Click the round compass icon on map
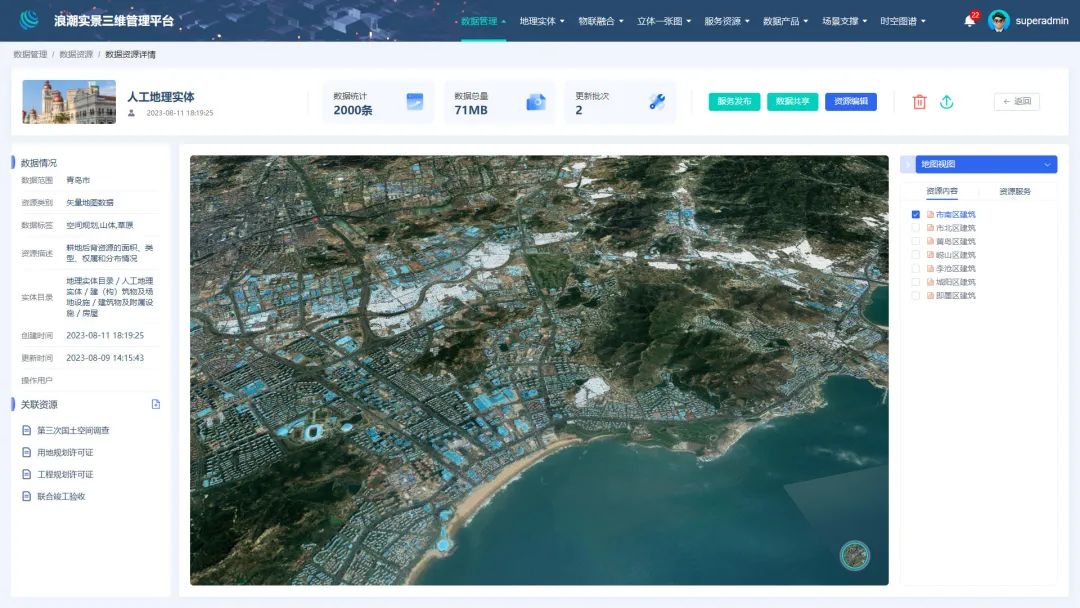The image size is (1080, 608). (855, 555)
